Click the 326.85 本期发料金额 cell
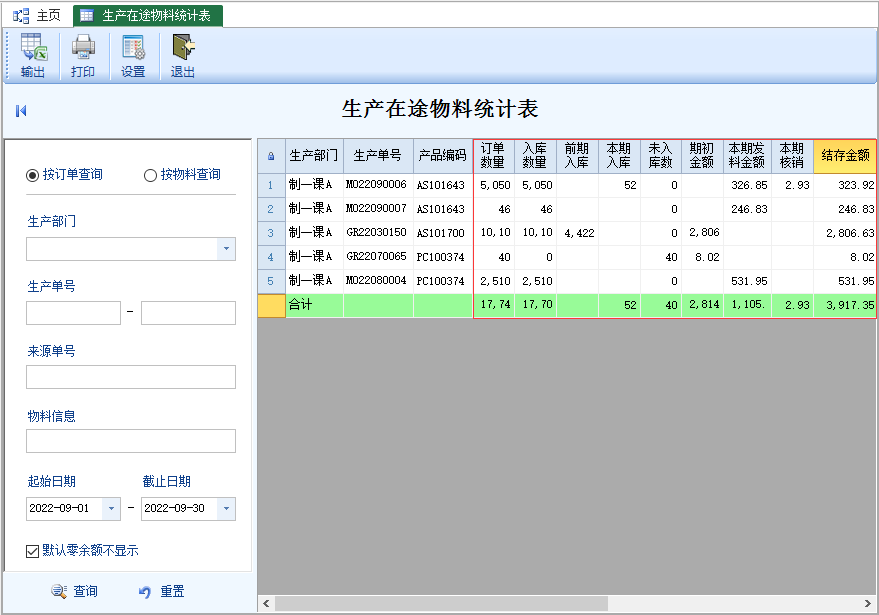This screenshot has height=615, width=879. [x=748, y=186]
